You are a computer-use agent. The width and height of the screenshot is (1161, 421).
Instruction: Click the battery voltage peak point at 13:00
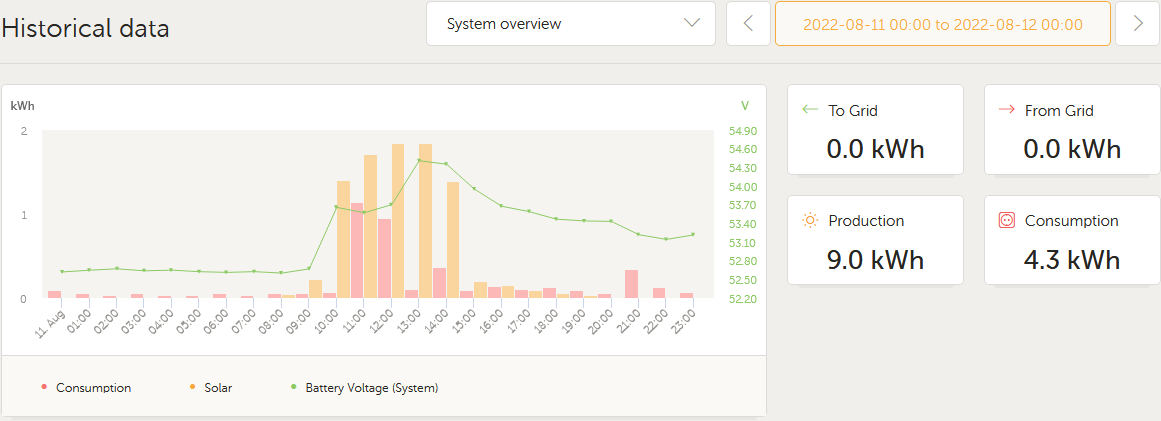point(419,160)
